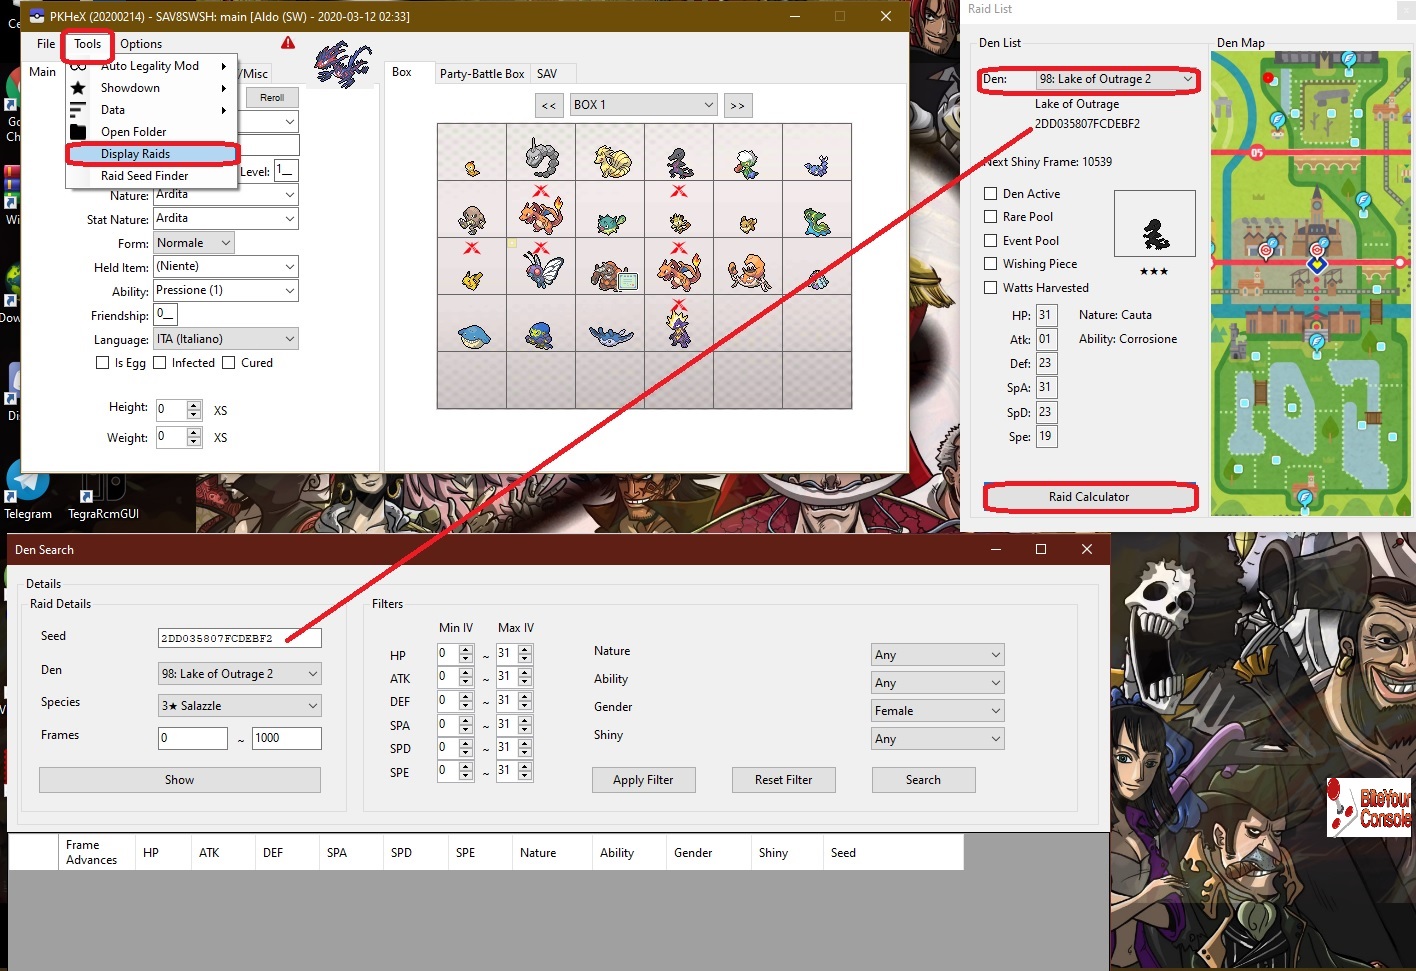Click the Show button in Den Search
This screenshot has width=1416, height=971.
pyautogui.click(x=180, y=780)
